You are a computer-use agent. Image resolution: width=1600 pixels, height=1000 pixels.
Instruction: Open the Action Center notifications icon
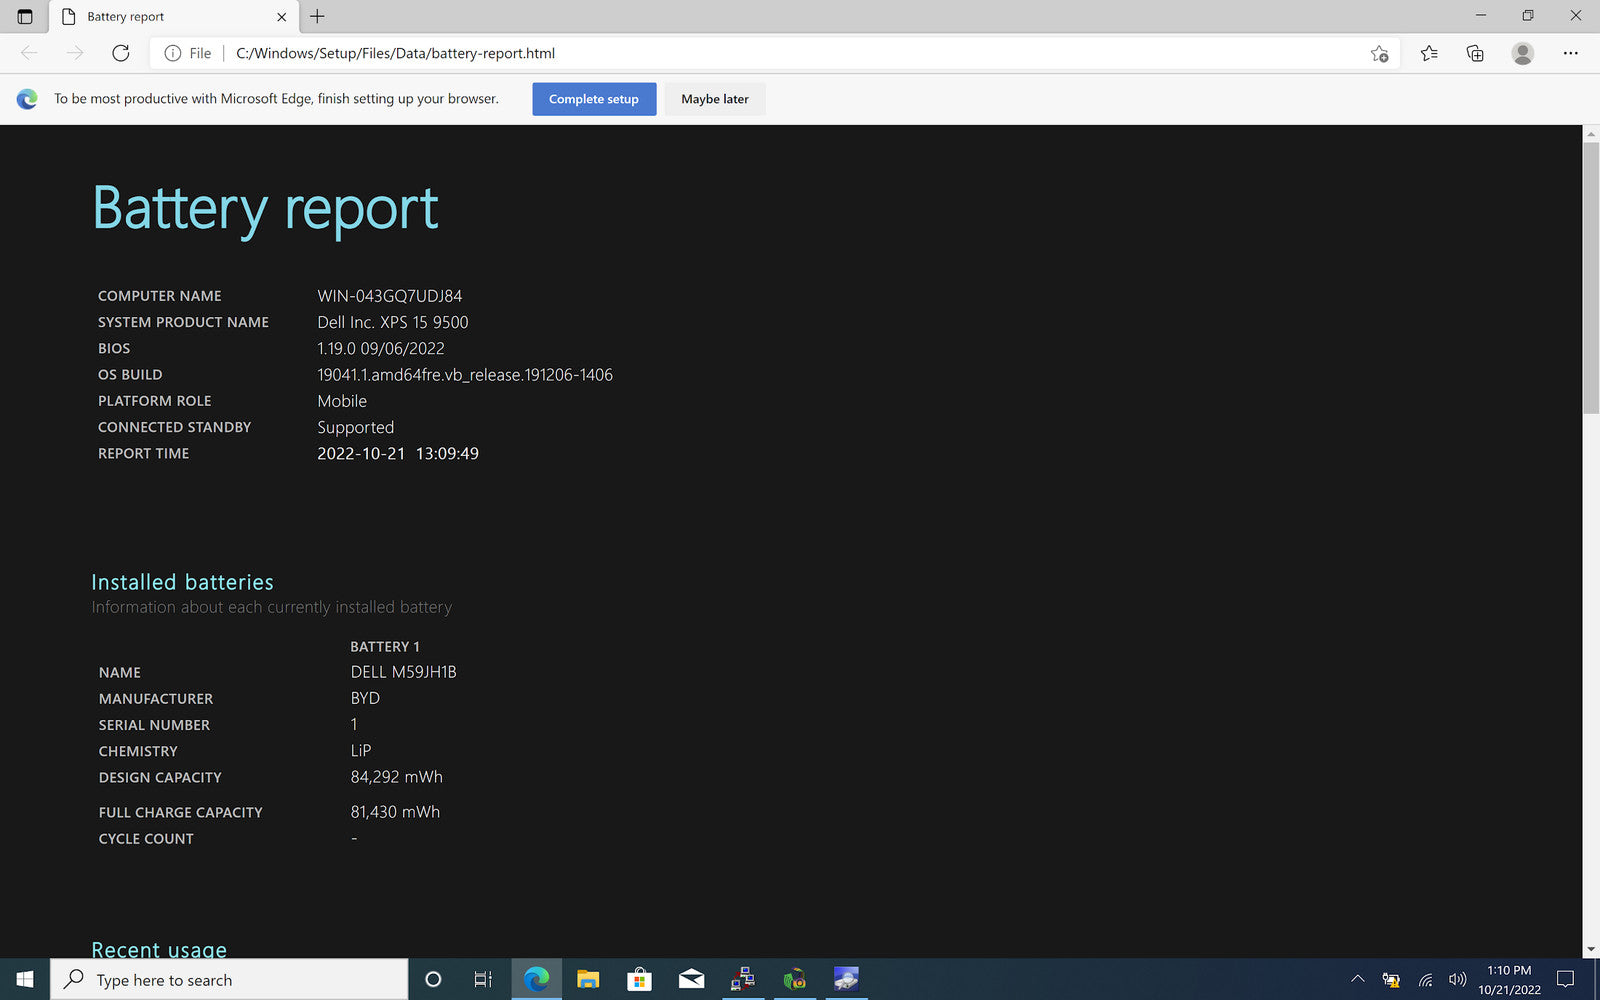[1566, 979]
